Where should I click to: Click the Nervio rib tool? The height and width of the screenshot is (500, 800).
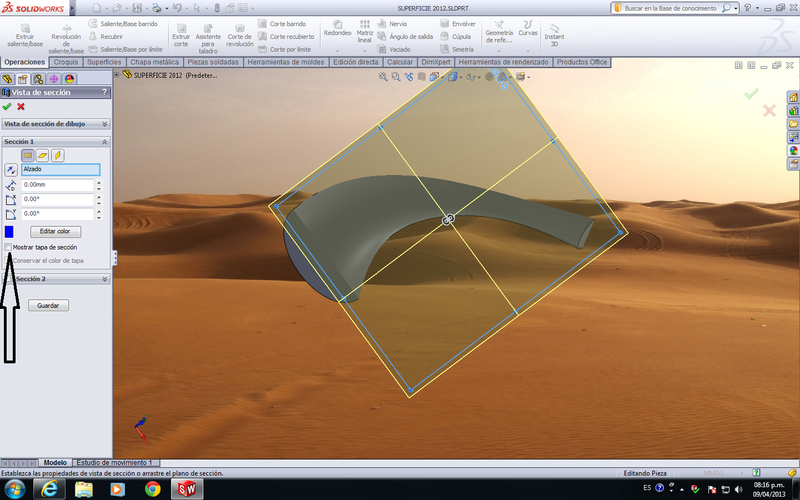click(x=392, y=23)
